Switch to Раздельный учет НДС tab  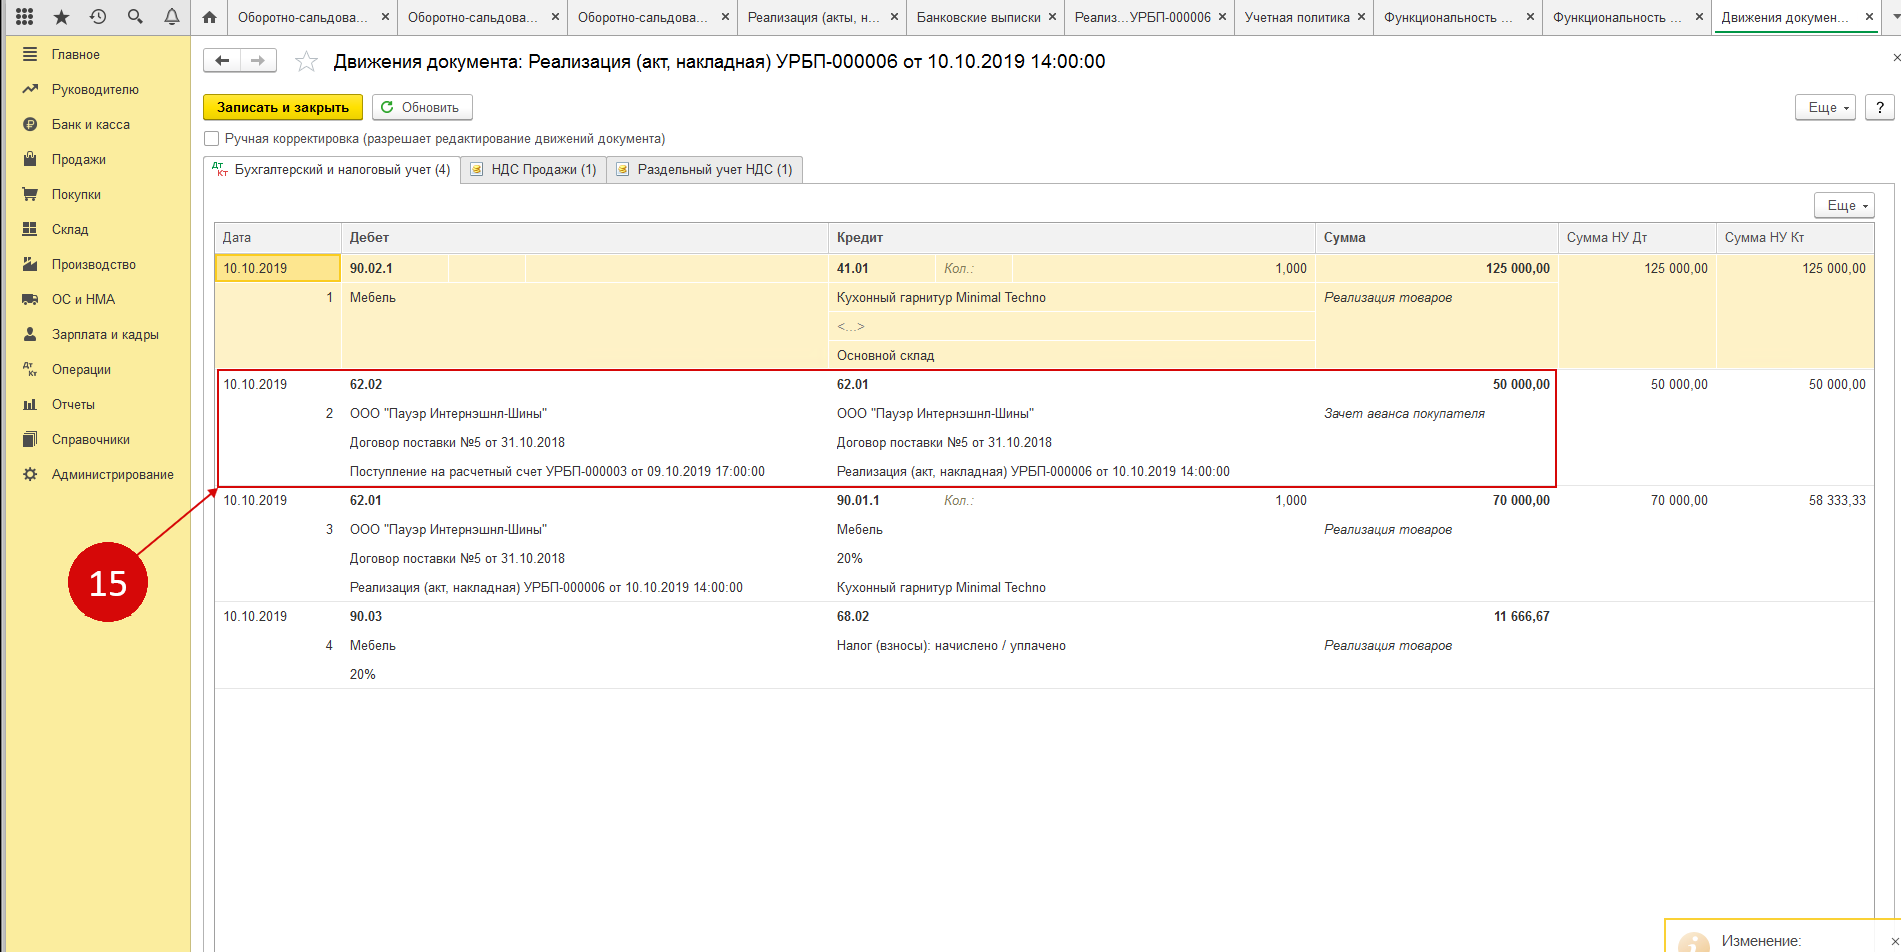[705, 170]
